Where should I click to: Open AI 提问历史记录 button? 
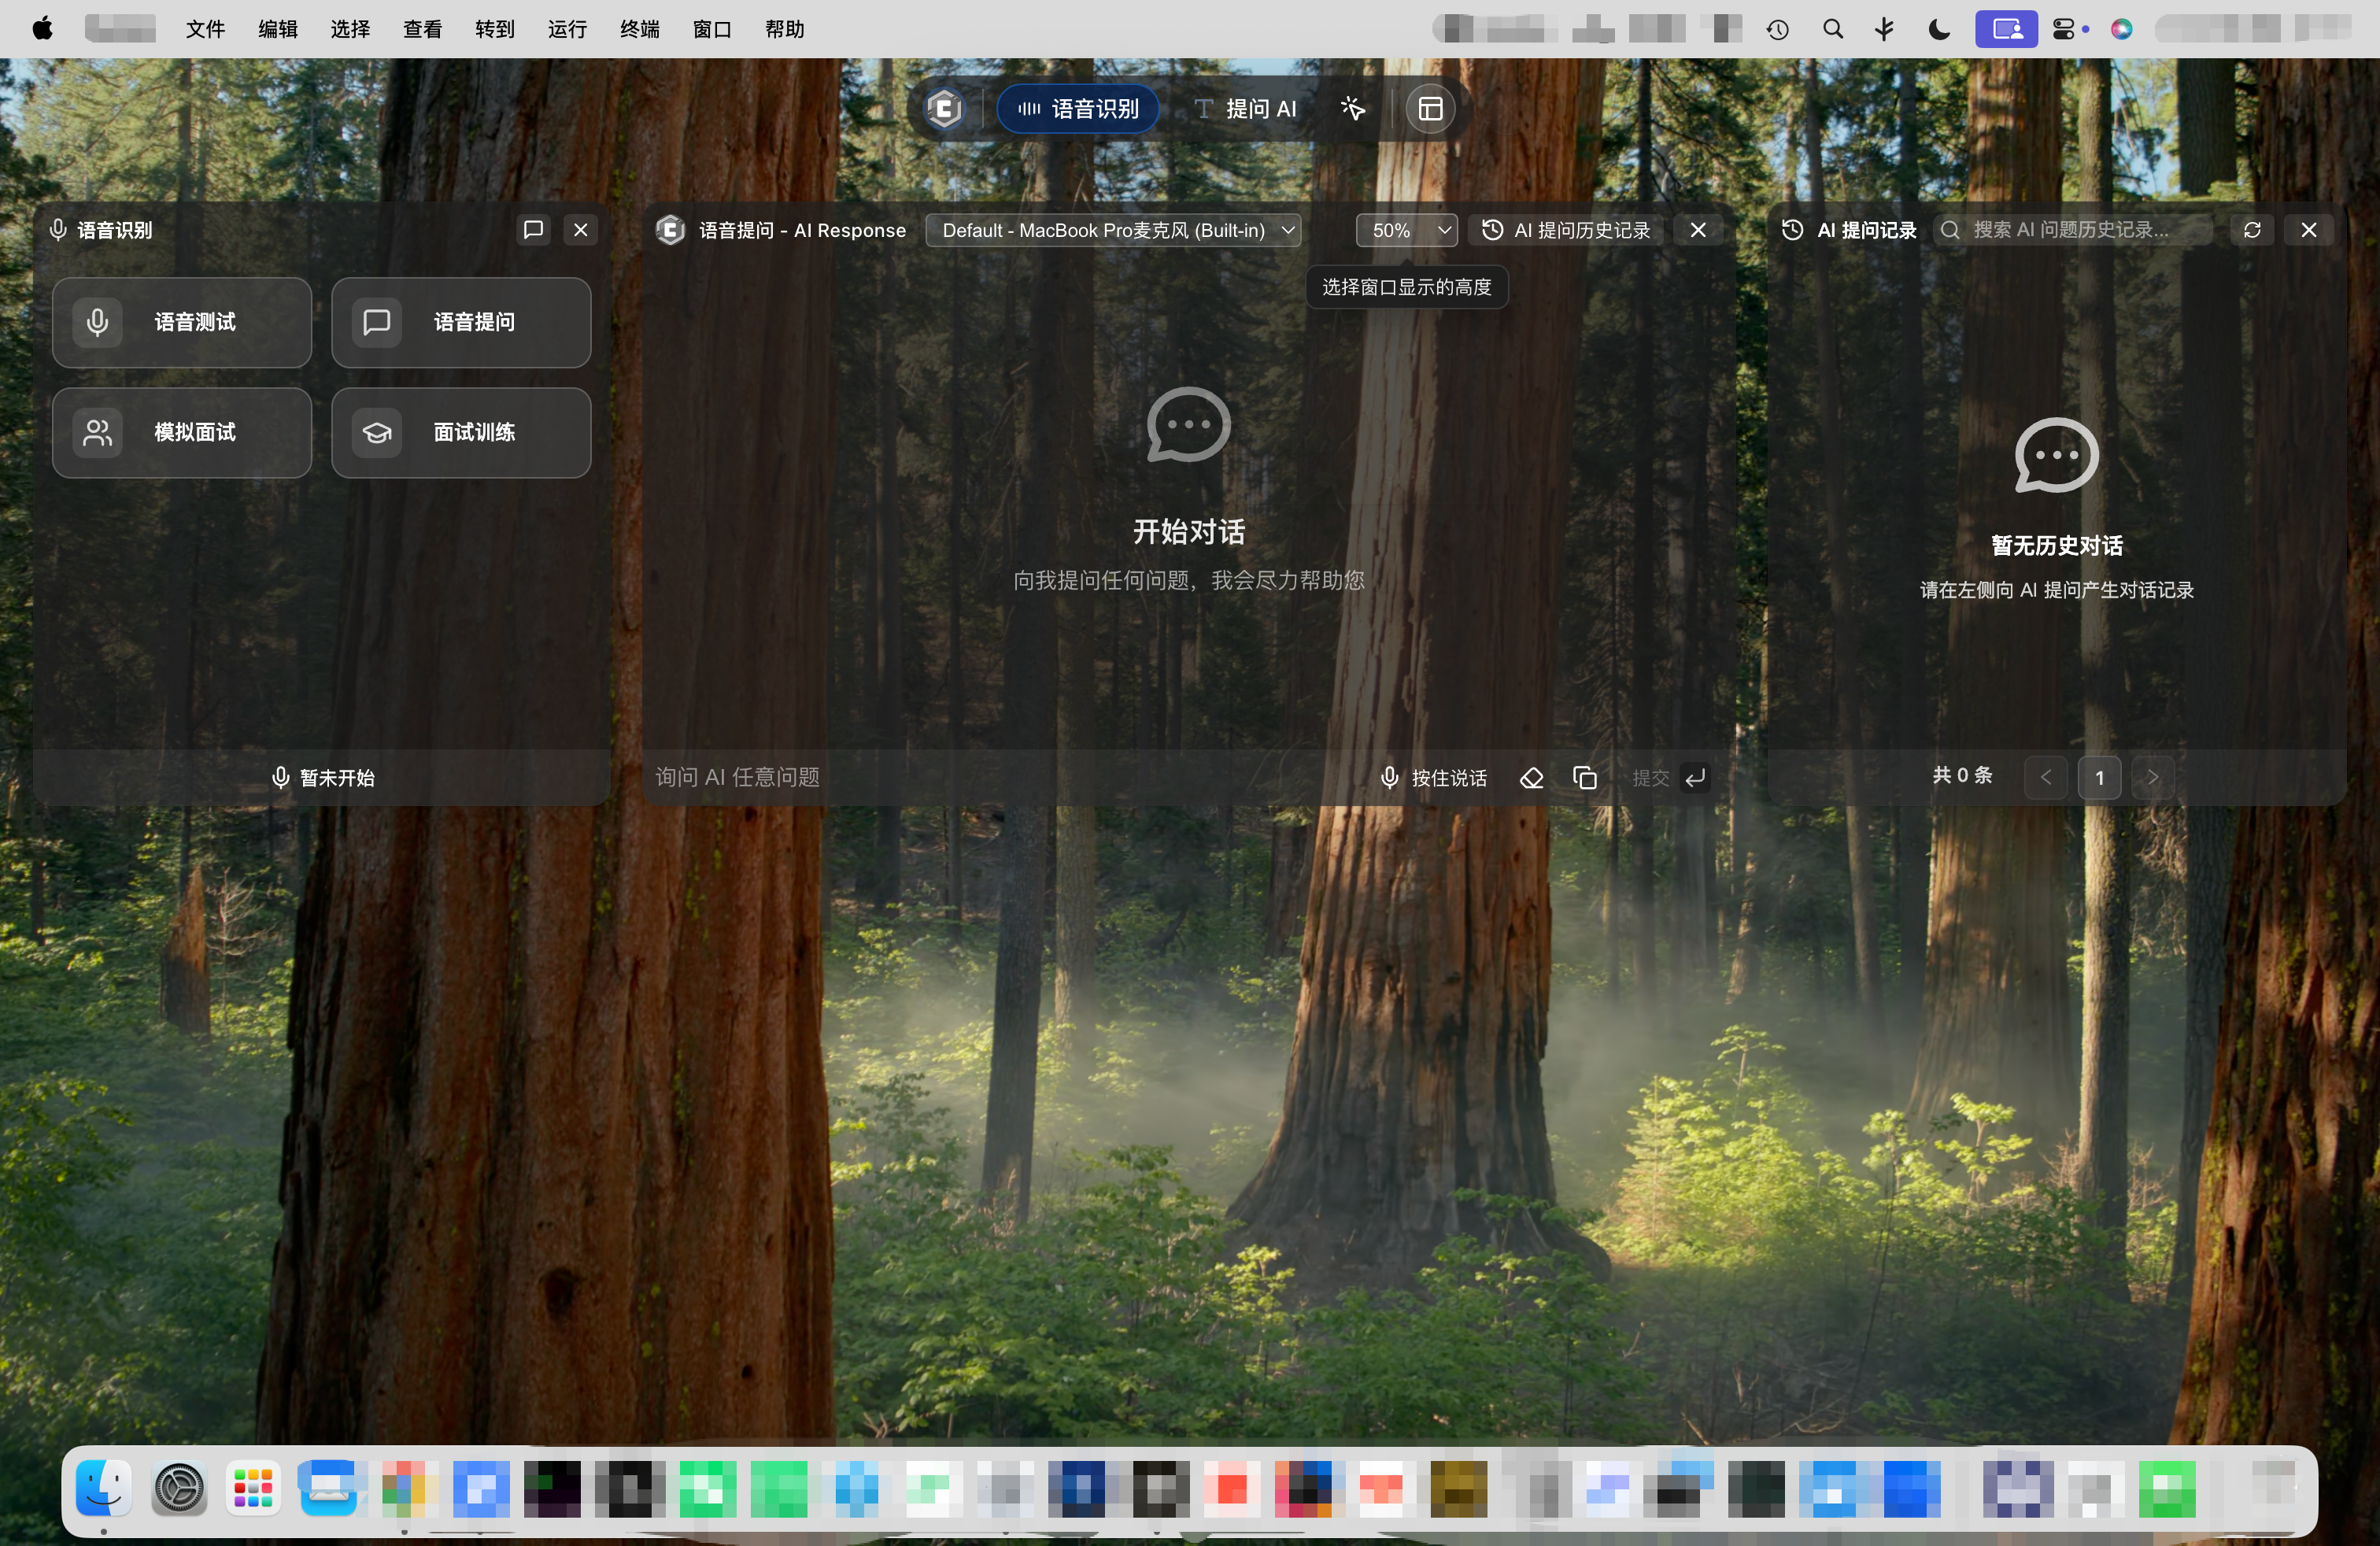(1566, 229)
